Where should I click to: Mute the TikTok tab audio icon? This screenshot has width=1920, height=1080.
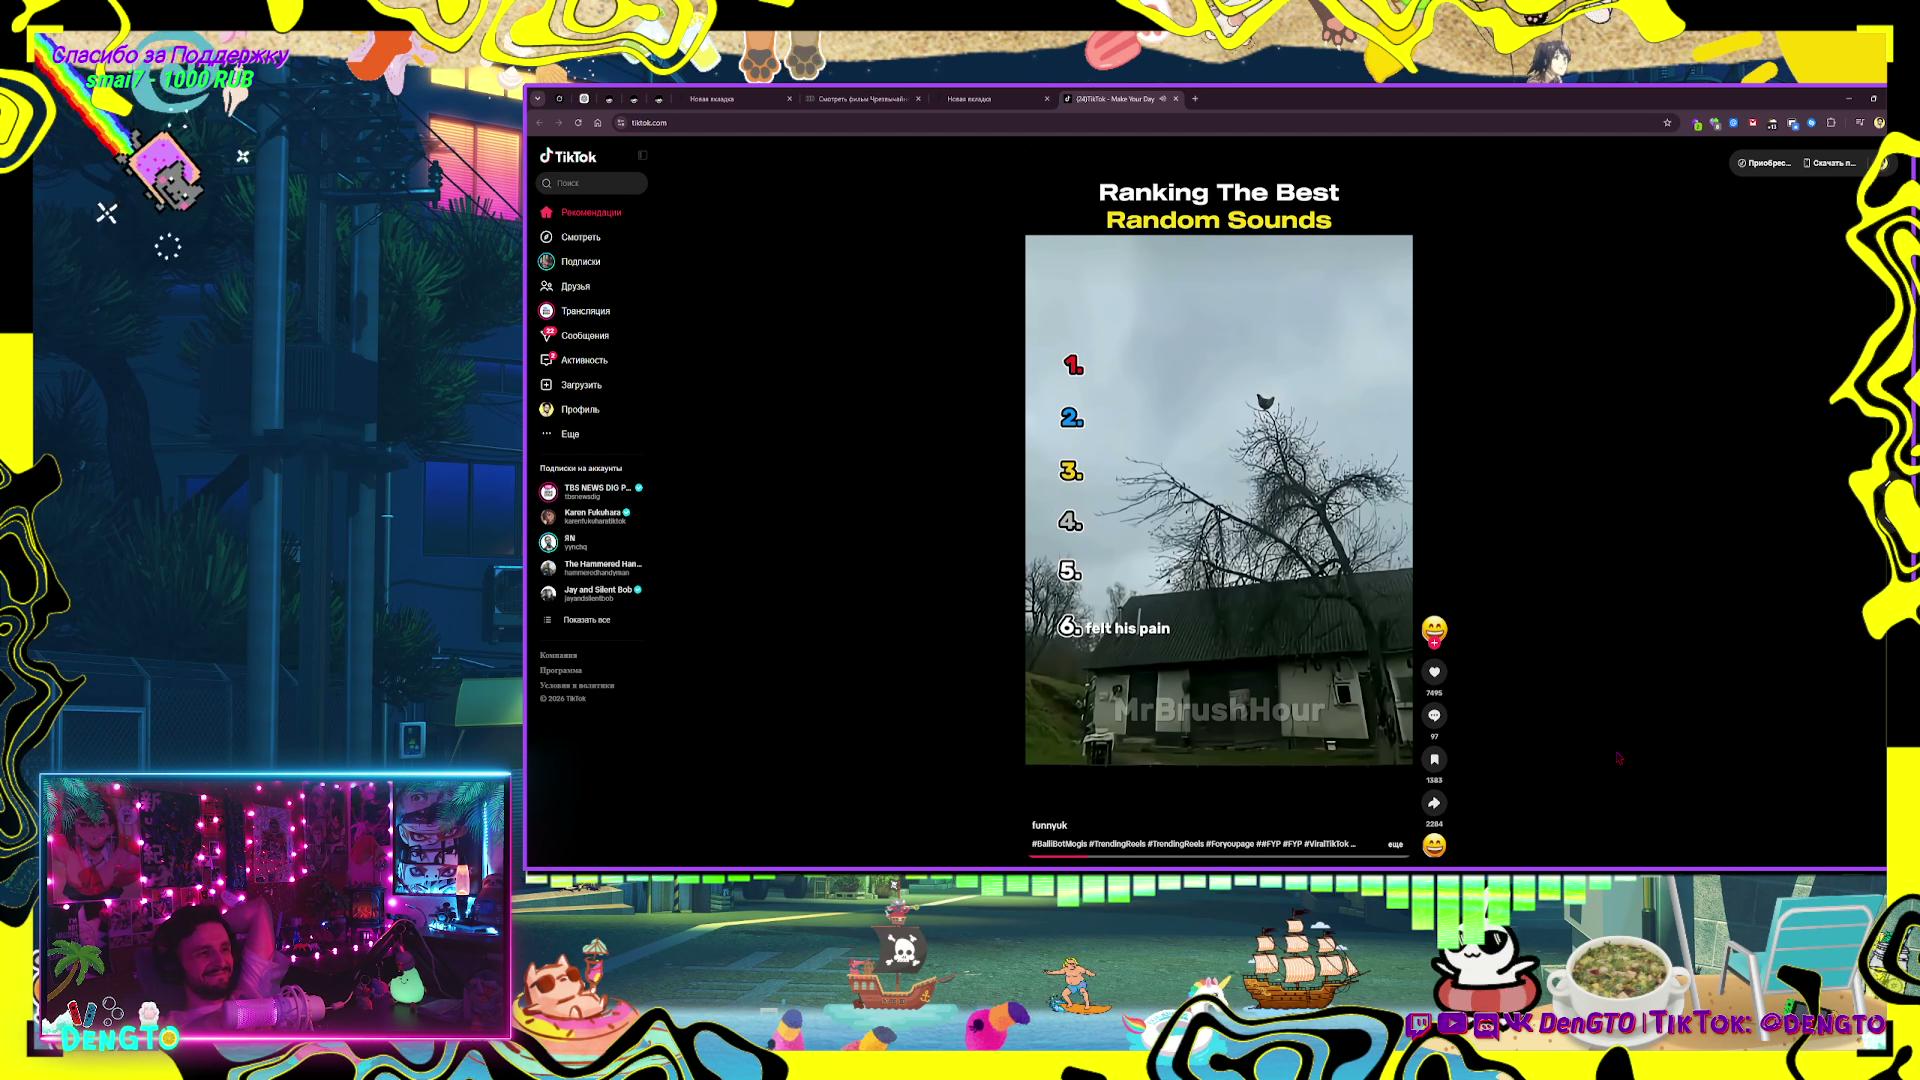1163,99
